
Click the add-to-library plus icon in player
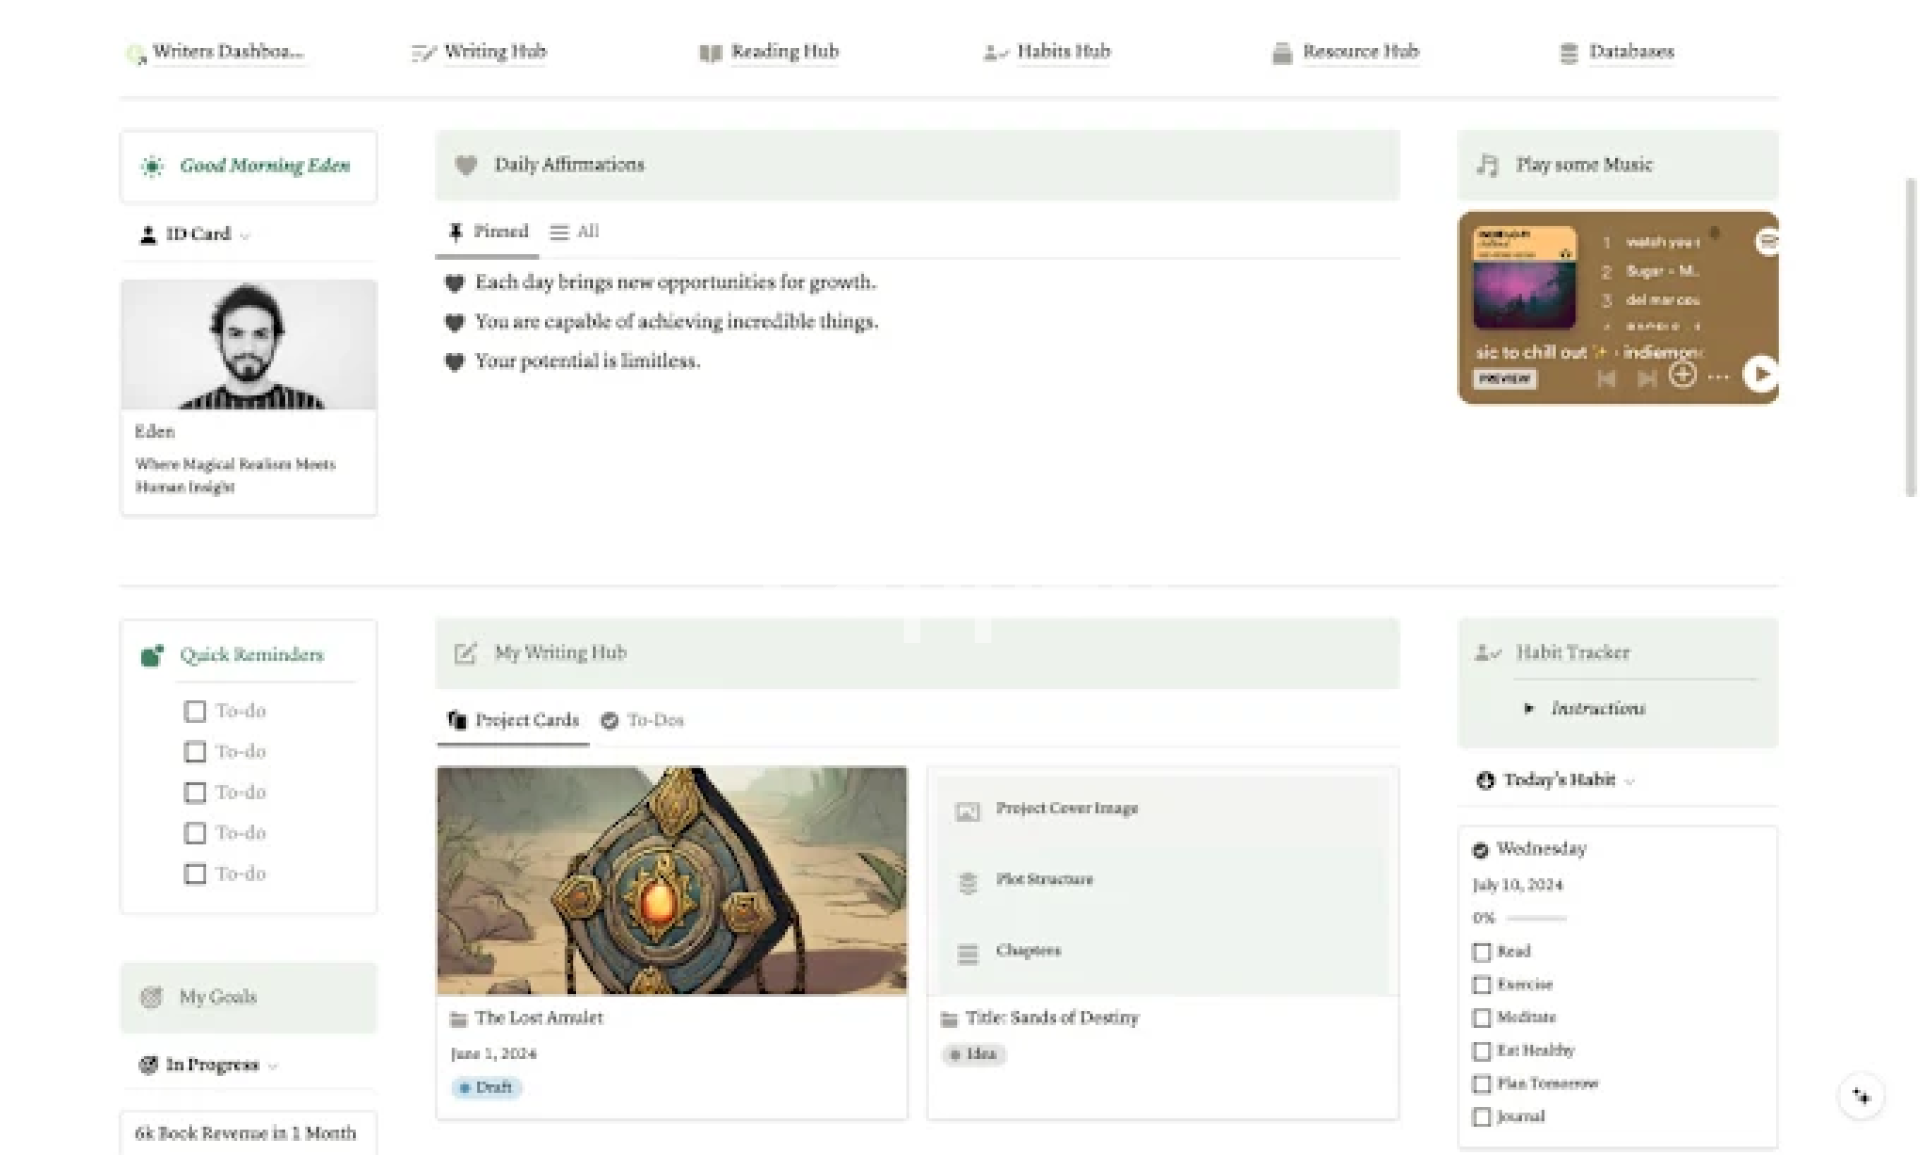(x=1683, y=375)
